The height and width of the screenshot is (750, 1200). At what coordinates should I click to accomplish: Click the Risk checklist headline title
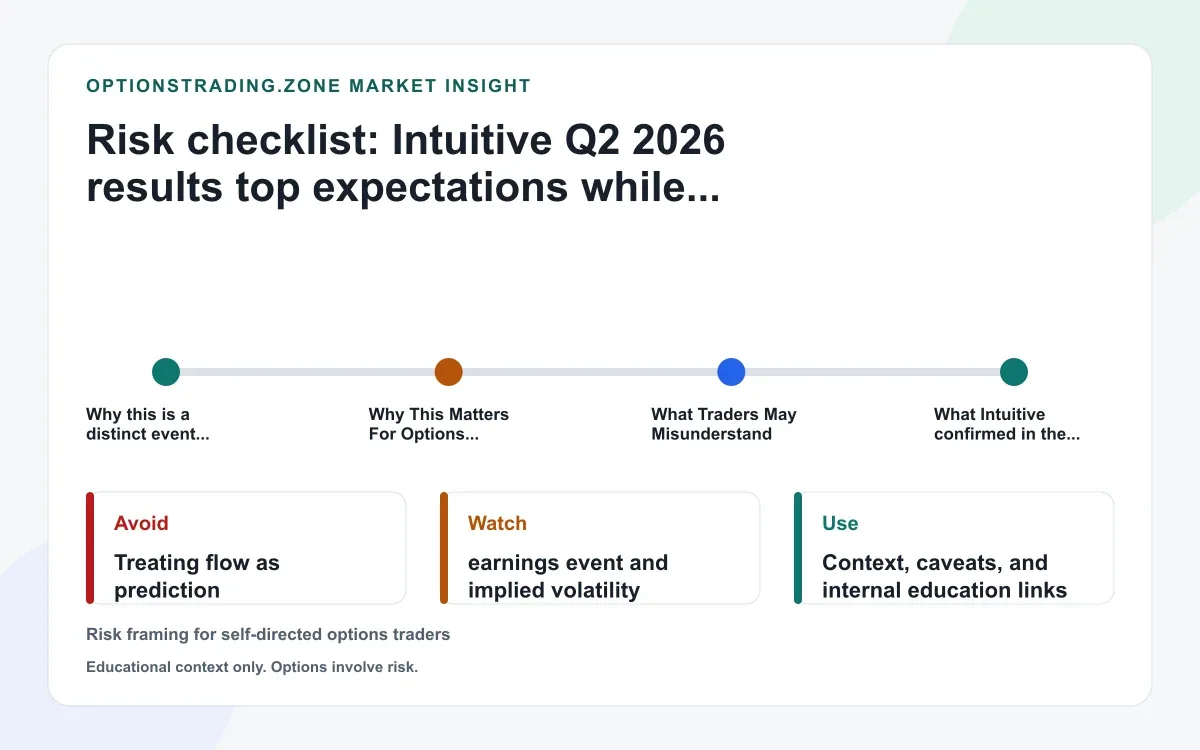405,164
